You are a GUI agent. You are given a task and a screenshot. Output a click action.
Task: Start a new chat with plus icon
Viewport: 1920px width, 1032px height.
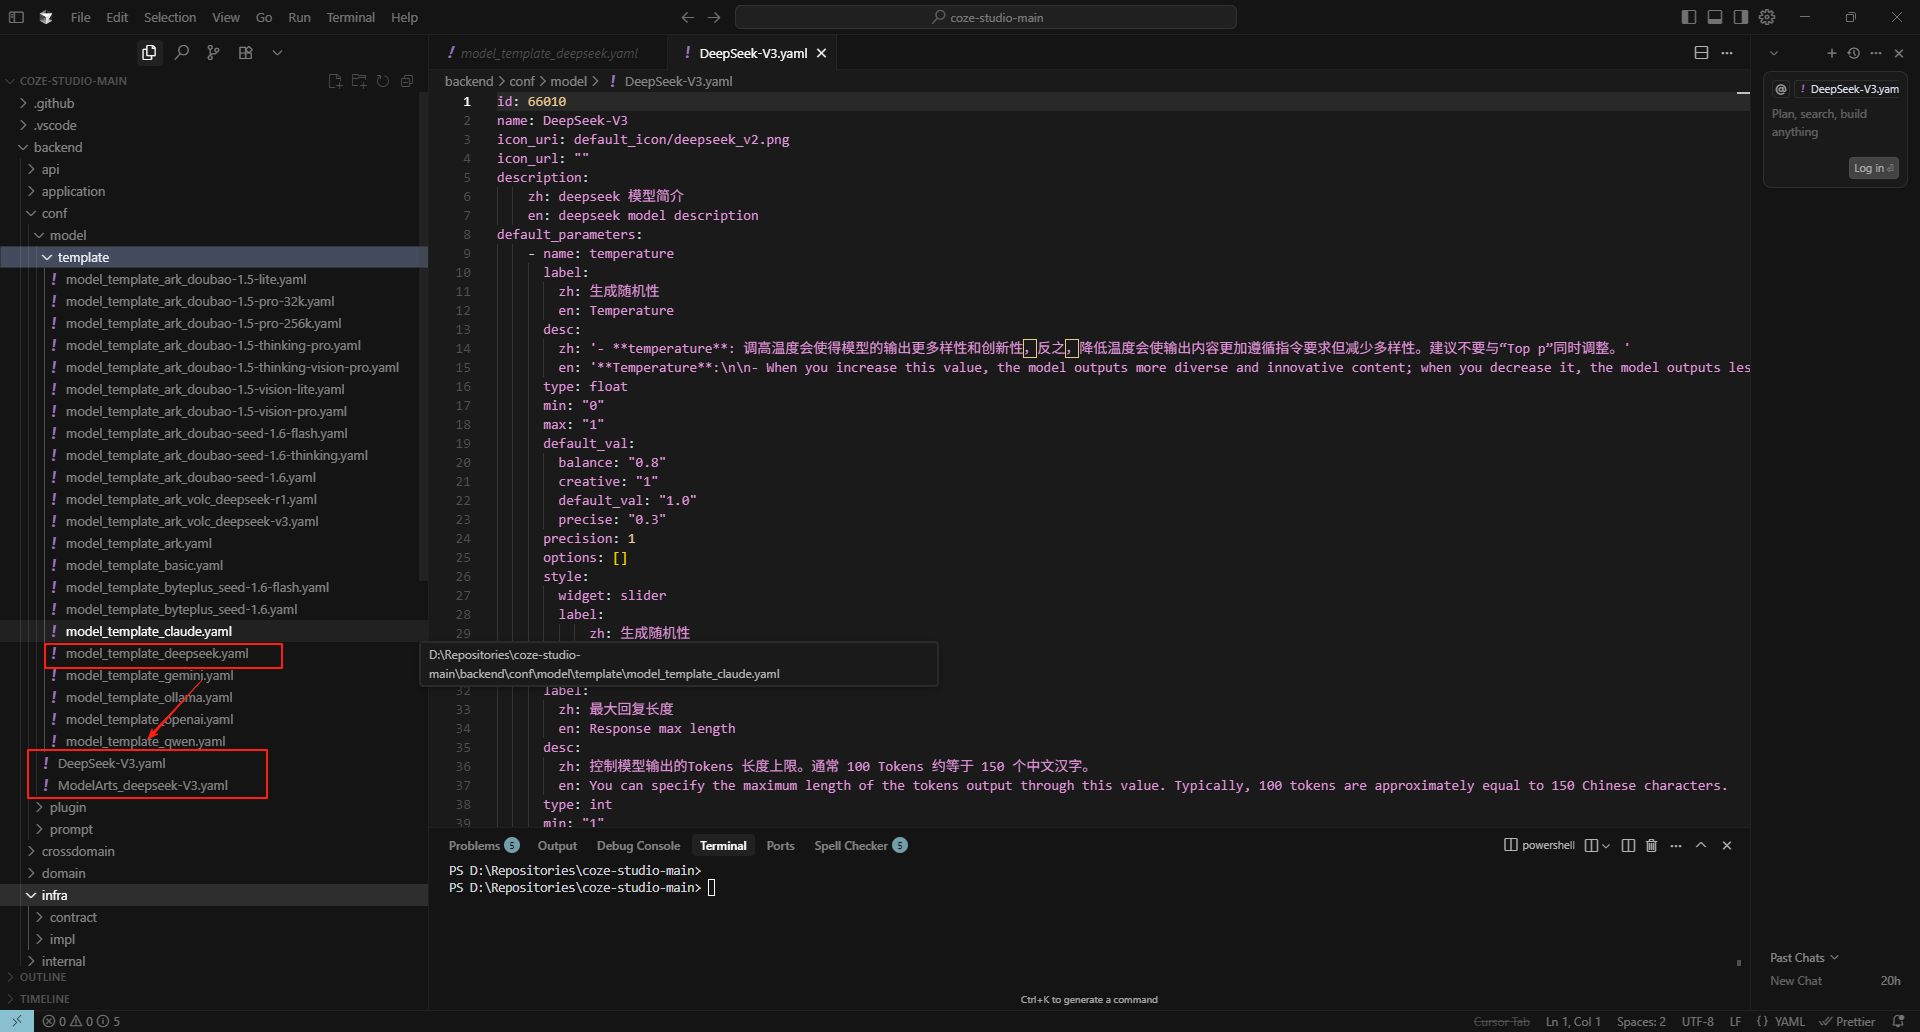pos(1832,53)
